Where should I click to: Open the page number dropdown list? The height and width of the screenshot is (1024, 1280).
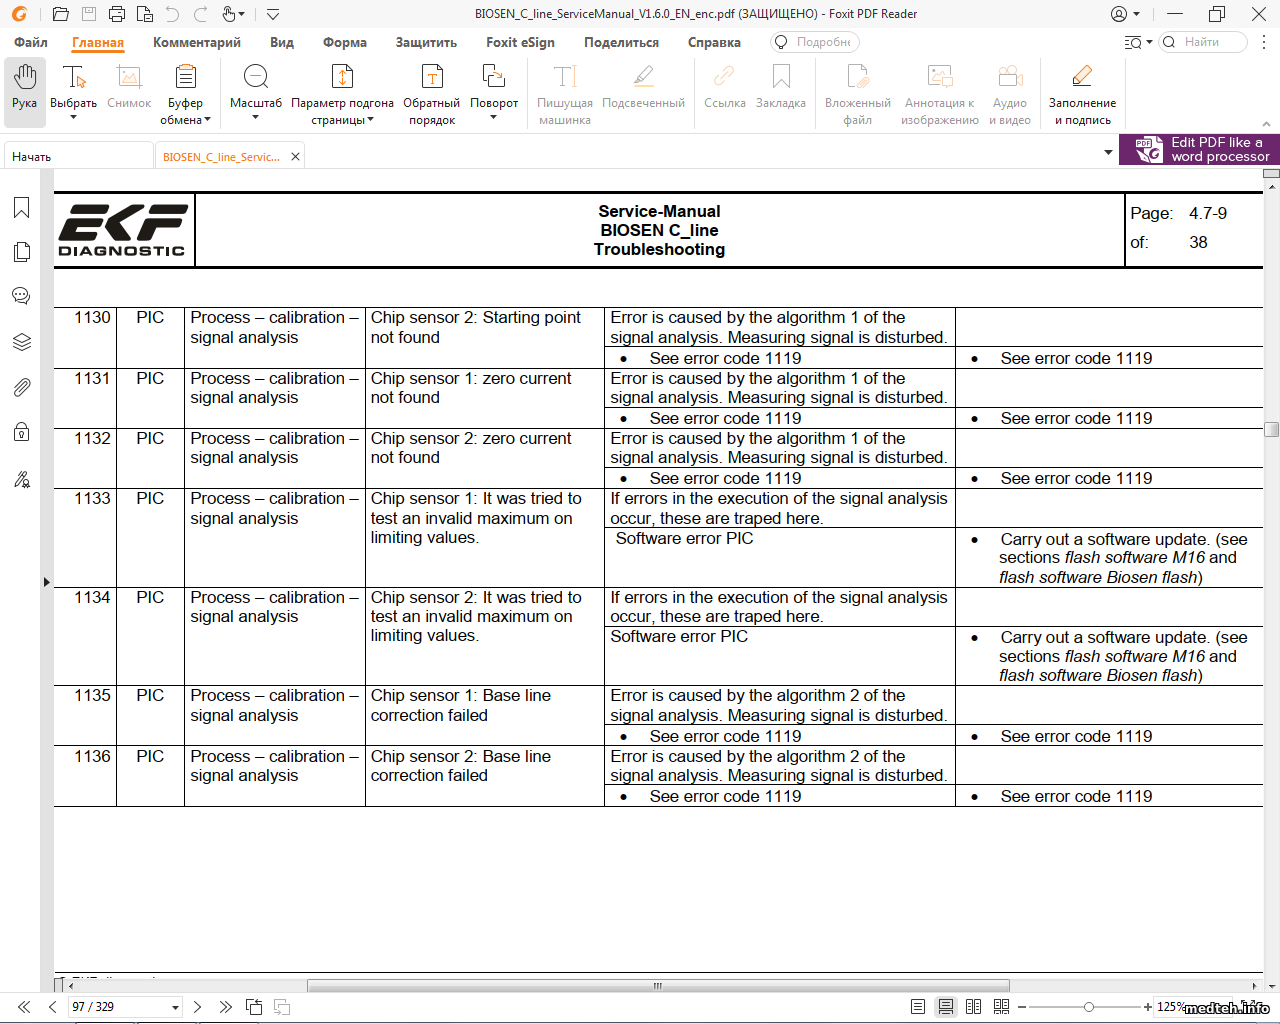[175, 1007]
